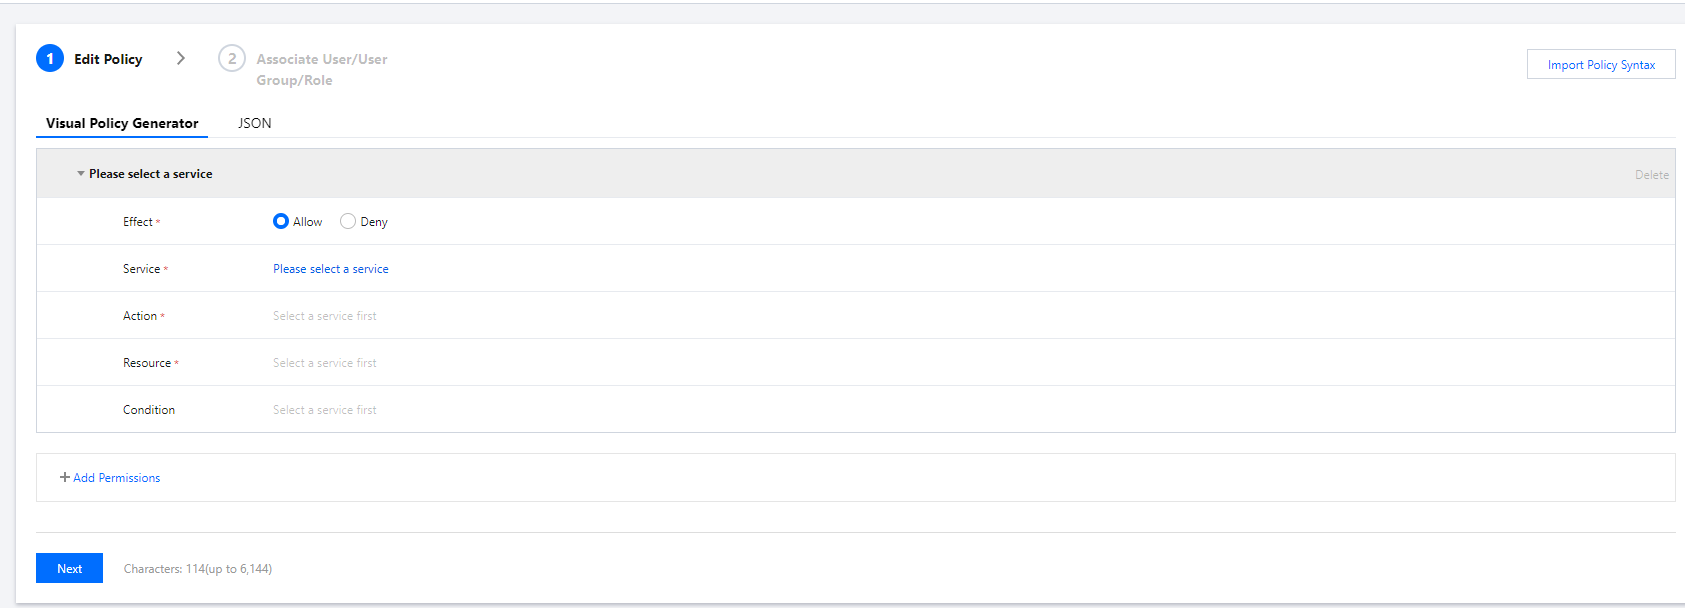Screen dimensions: 1685x608
Task: Click the step 1 circle icon
Action: pyautogui.click(x=50, y=59)
